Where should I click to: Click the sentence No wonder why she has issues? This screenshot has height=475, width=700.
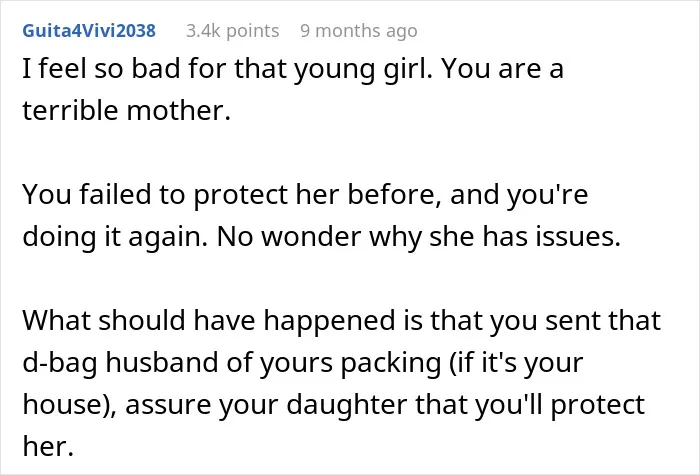point(419,236)
